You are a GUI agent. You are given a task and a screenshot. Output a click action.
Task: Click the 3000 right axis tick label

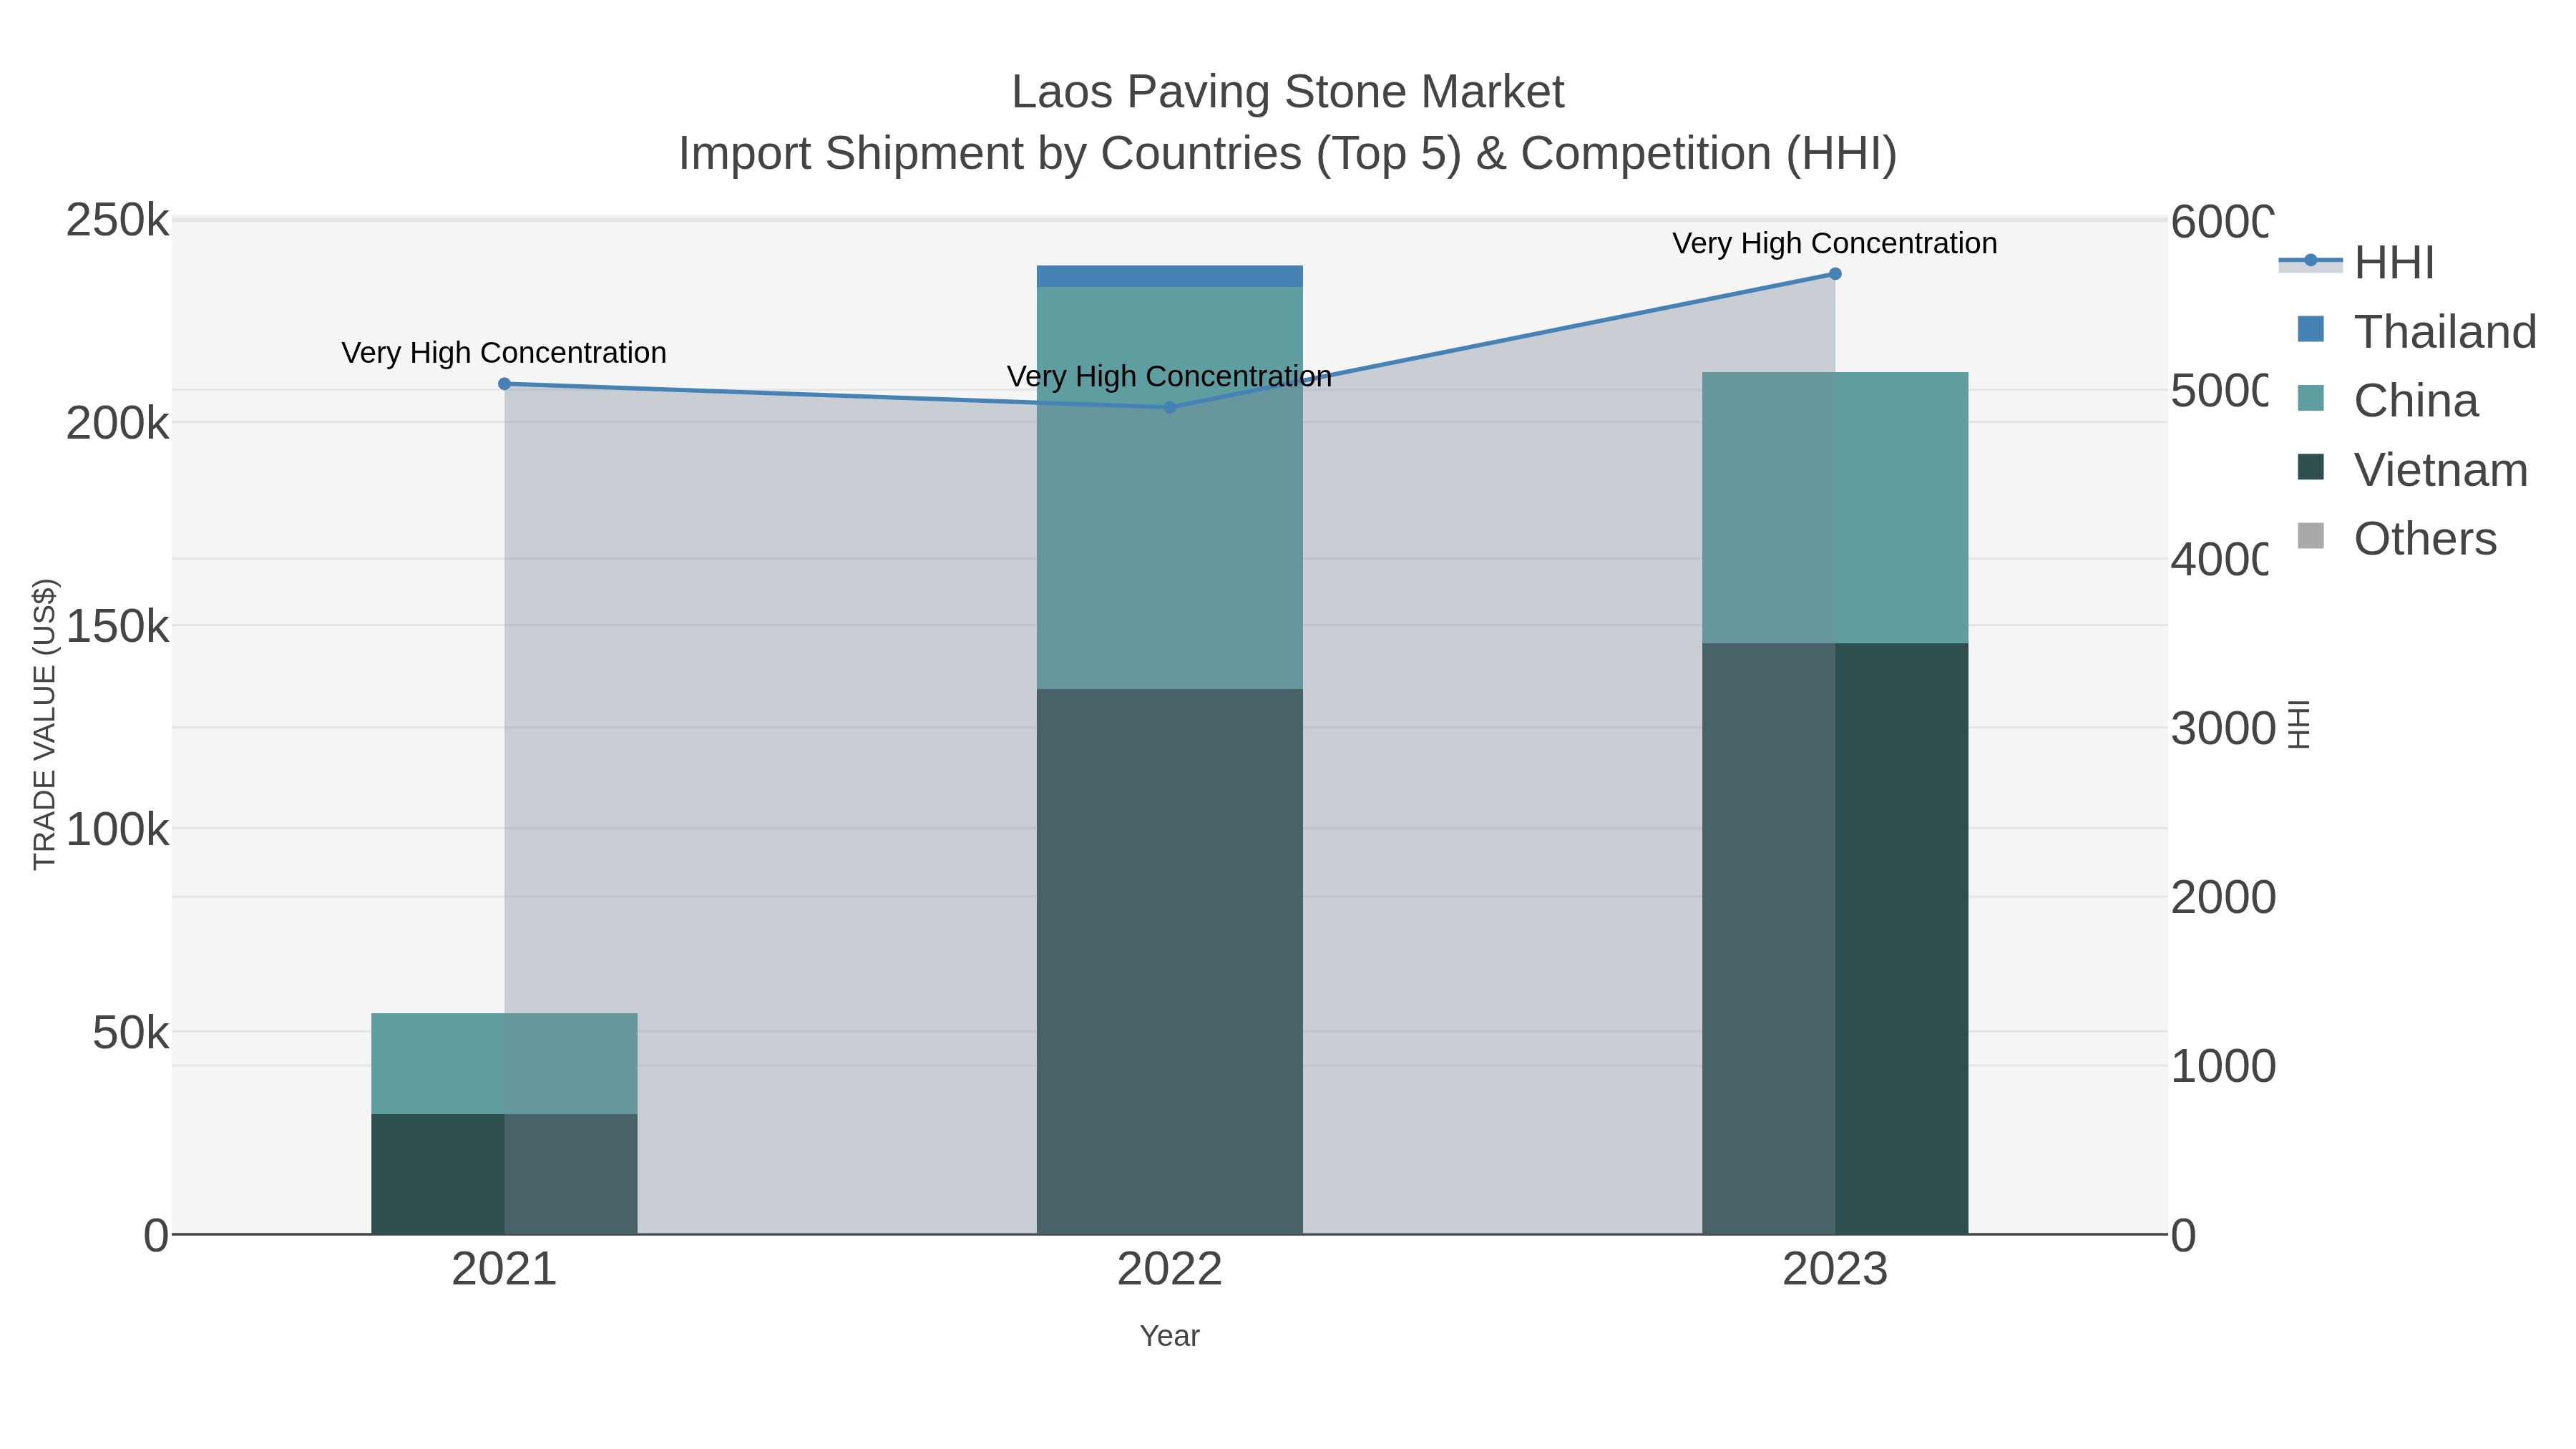click(2223, 729)
